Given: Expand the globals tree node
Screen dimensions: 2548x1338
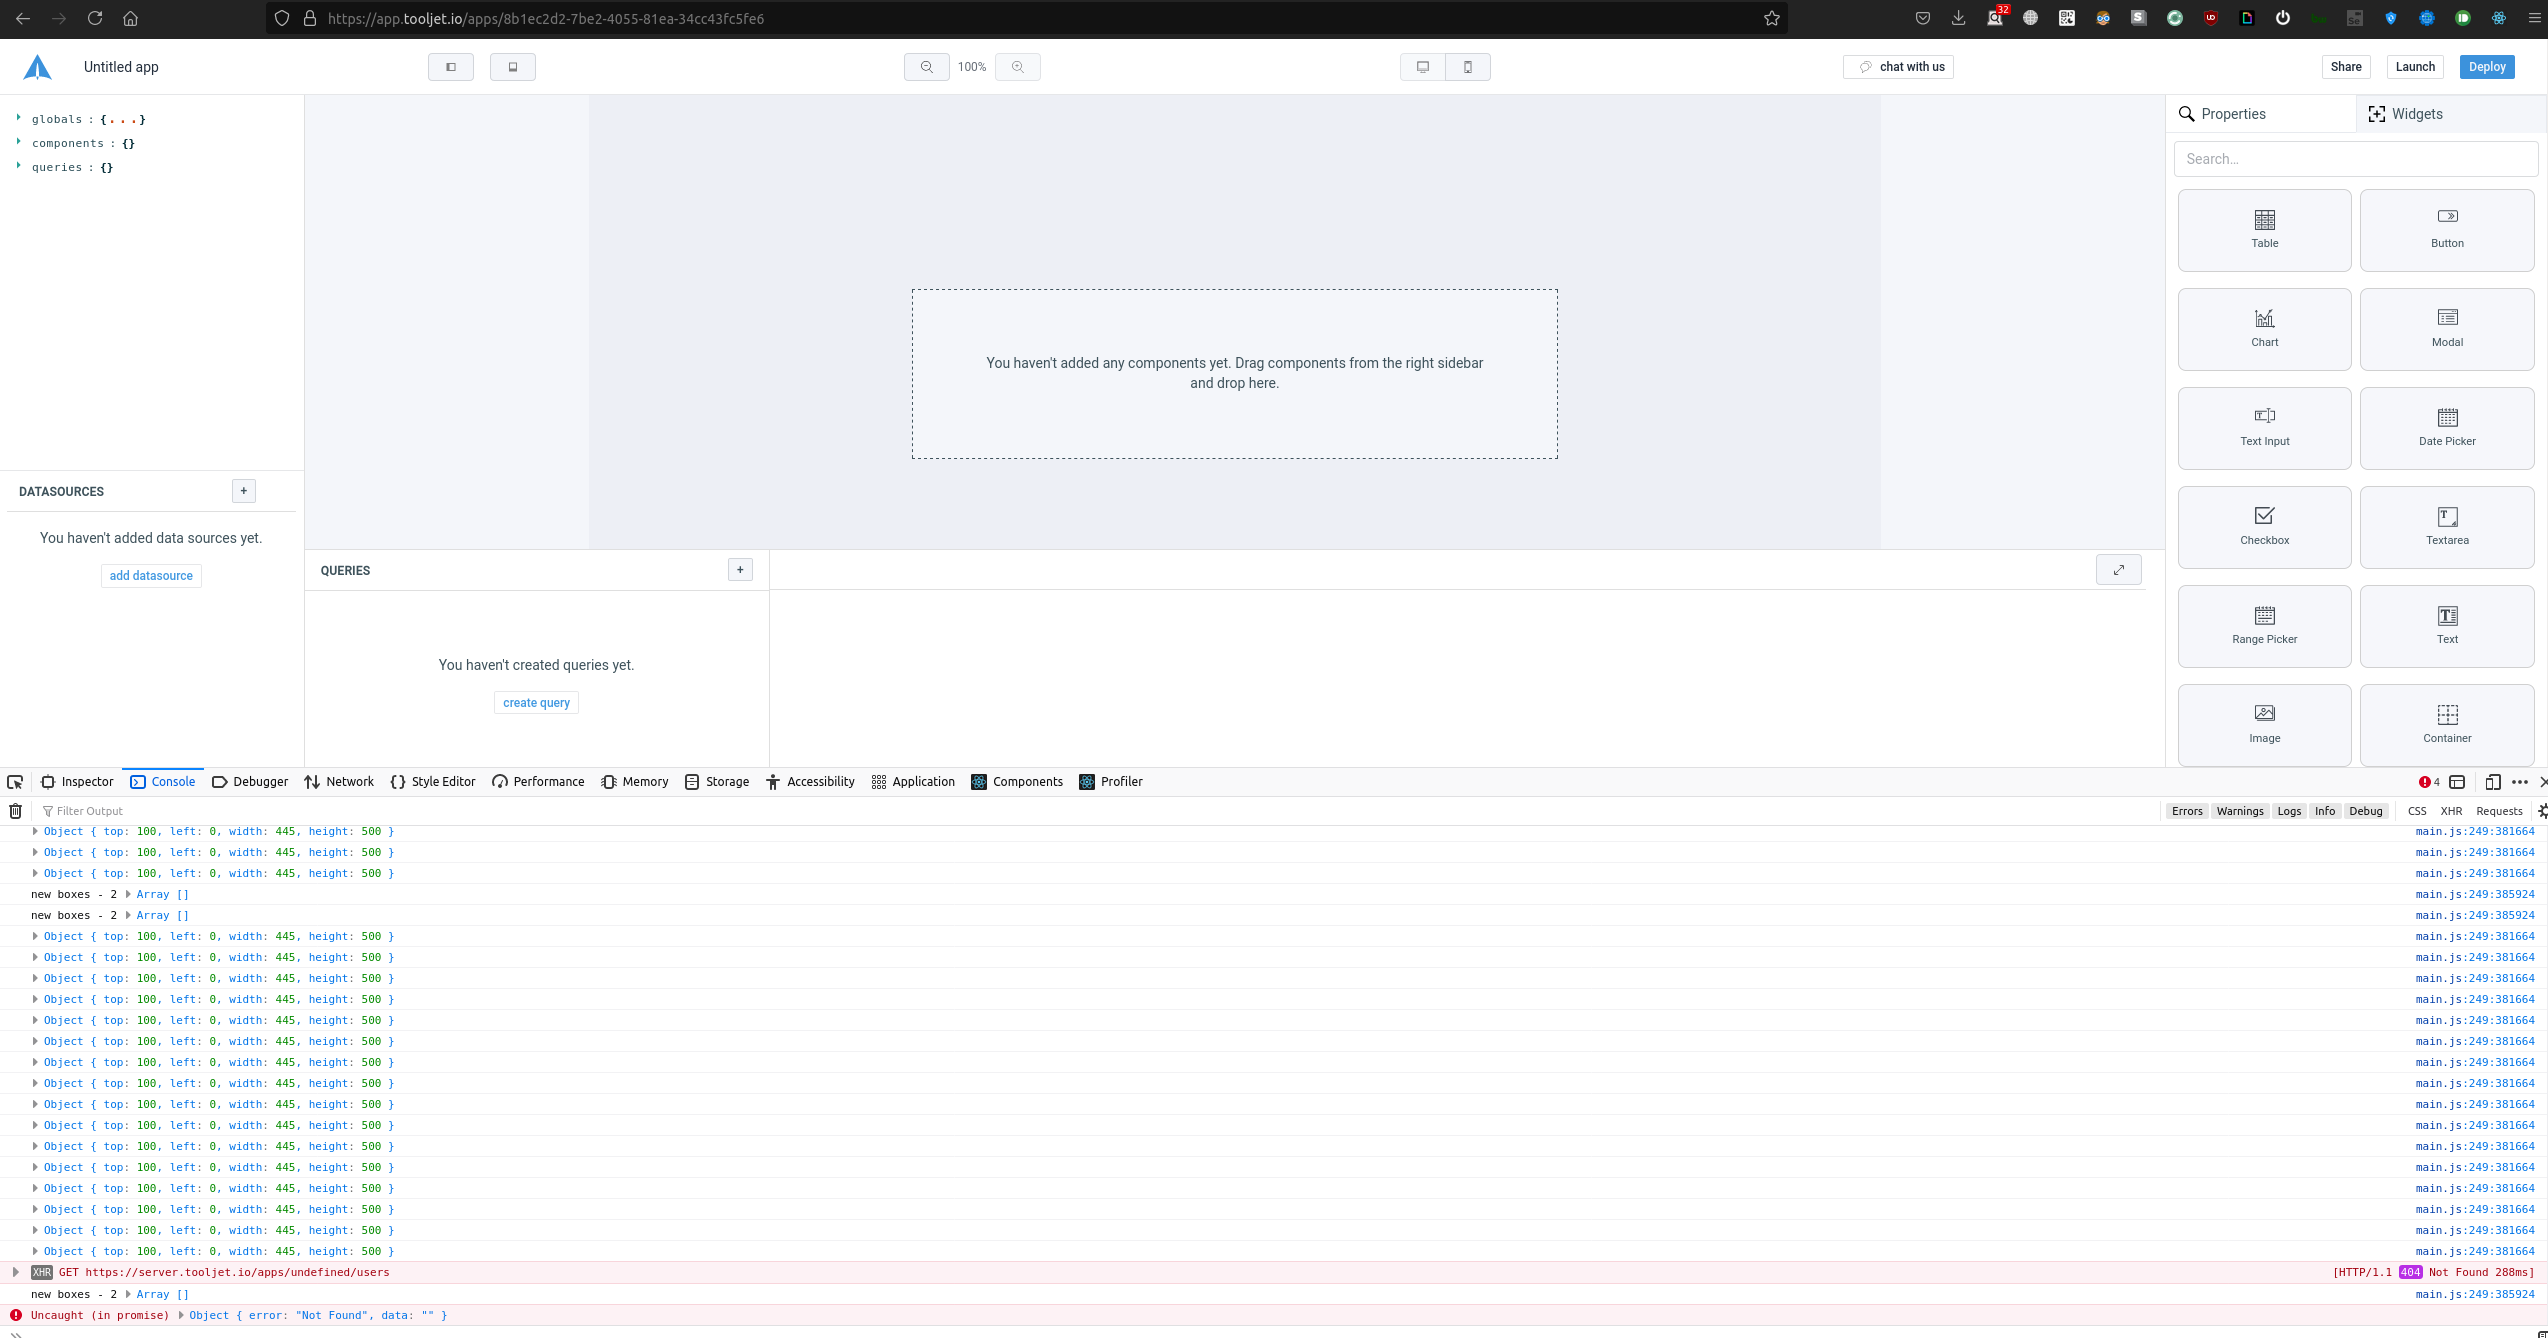Looking at the screenshot, I should coord(18,117).
